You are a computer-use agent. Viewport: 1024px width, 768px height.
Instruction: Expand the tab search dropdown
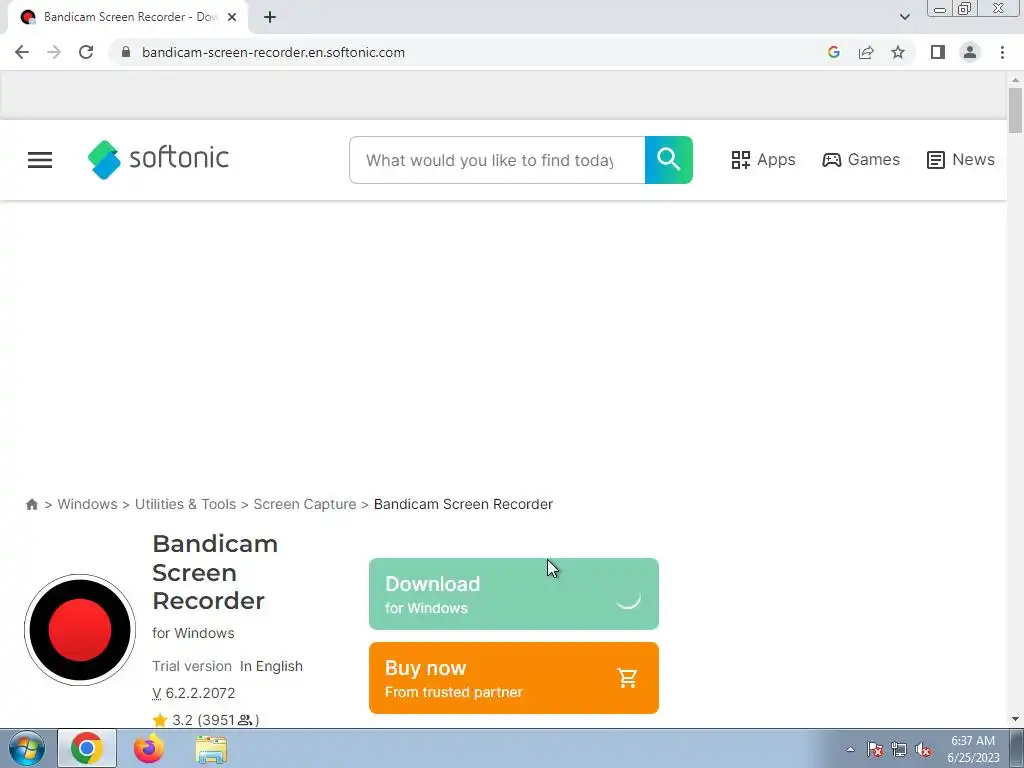[x=904, y=17]
